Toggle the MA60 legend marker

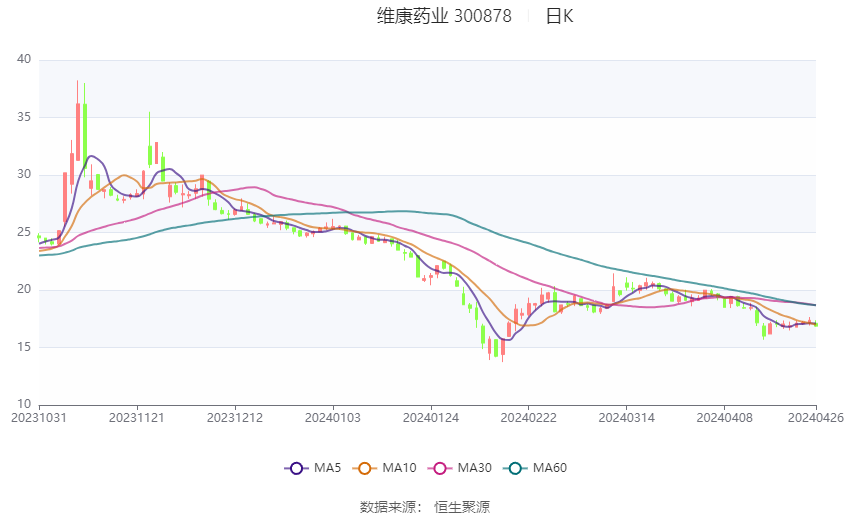coord(515,468)
